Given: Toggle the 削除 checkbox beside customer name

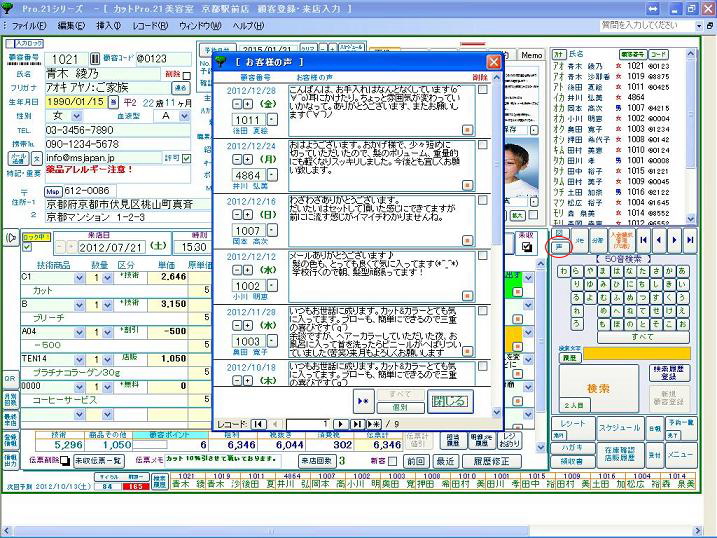Looking at the screenshot, I should (186, 75).
